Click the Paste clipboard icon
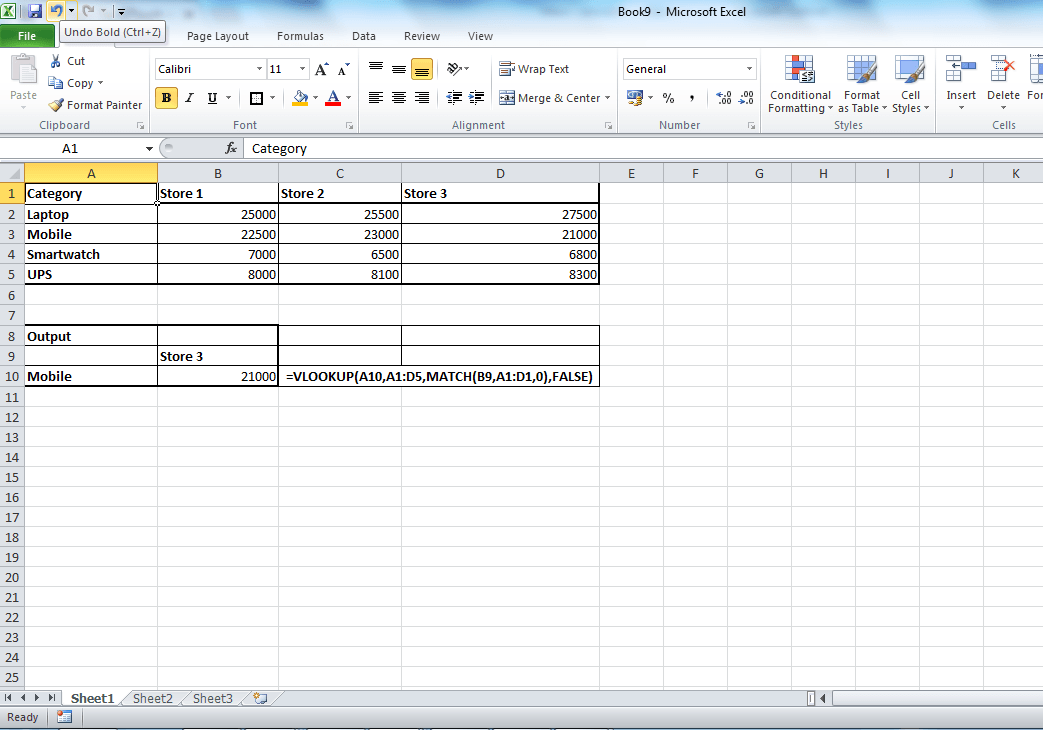Screen dimensions: 1043x730 point(24,70)
